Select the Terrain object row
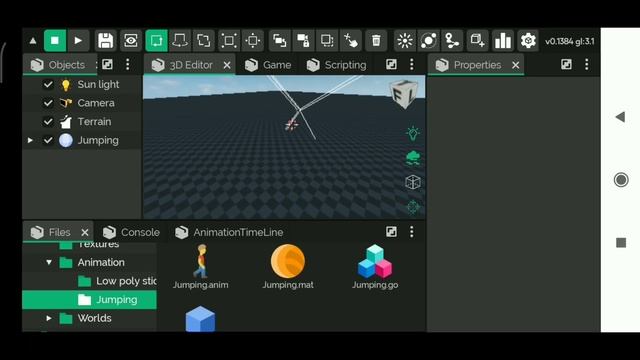 click(82, 122)
